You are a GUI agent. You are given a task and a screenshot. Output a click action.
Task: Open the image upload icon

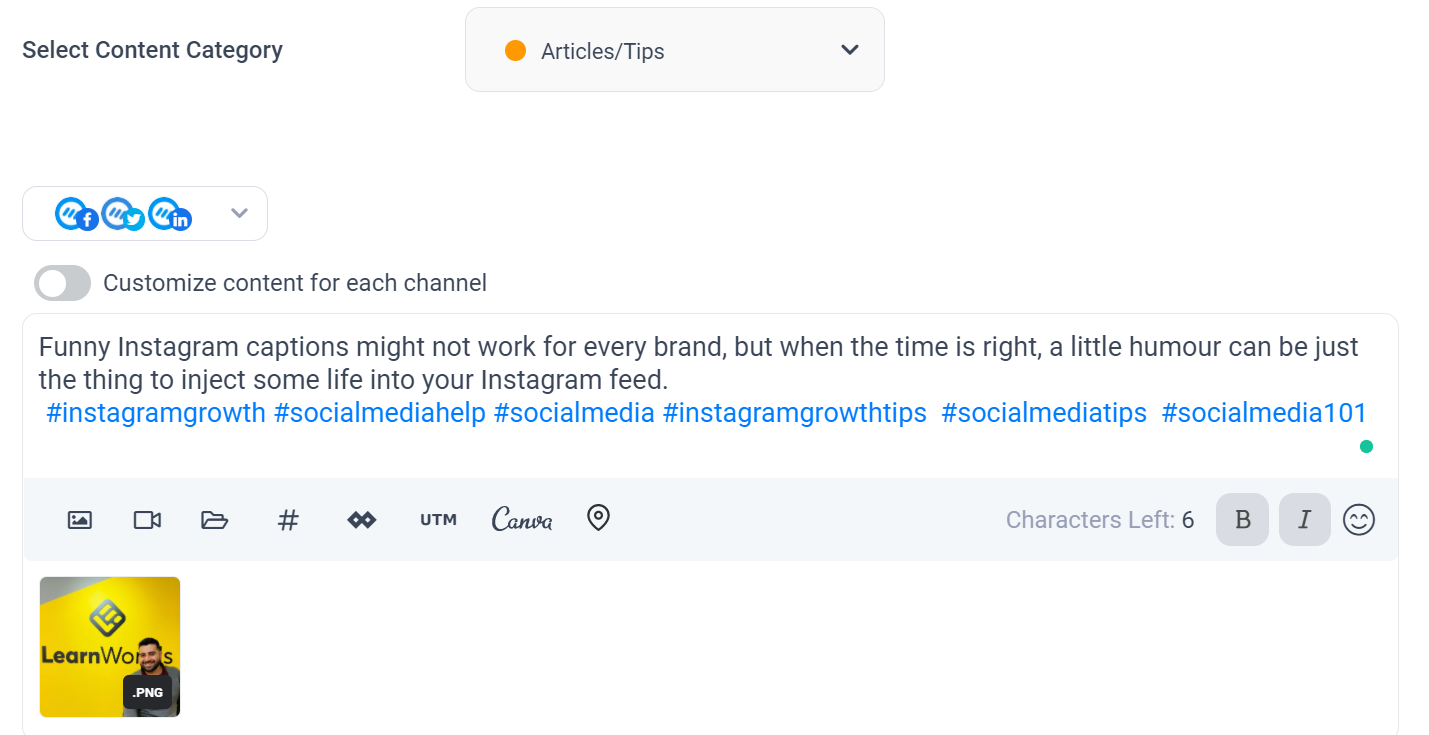(x=79, y=519)
